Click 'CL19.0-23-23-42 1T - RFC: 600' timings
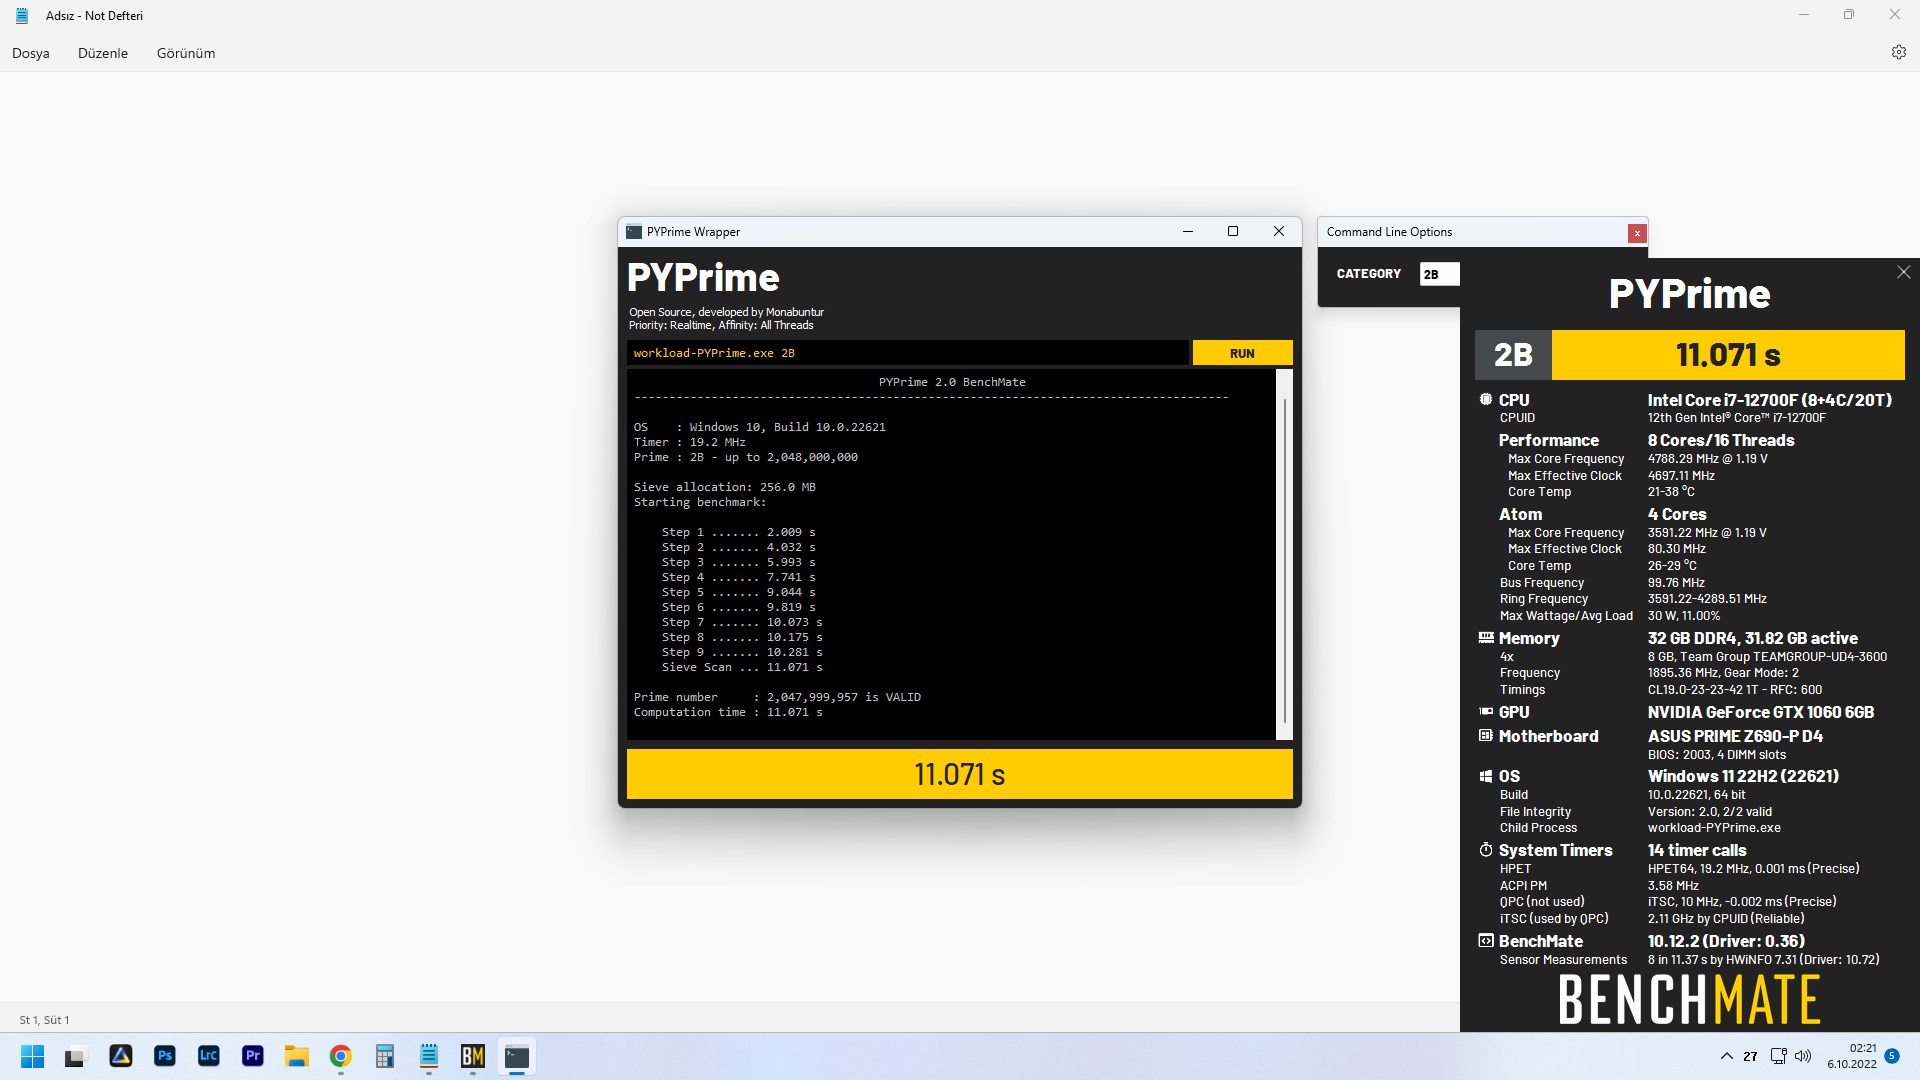Viewport: 1920px width, 1080px height. pos(1735,690)
